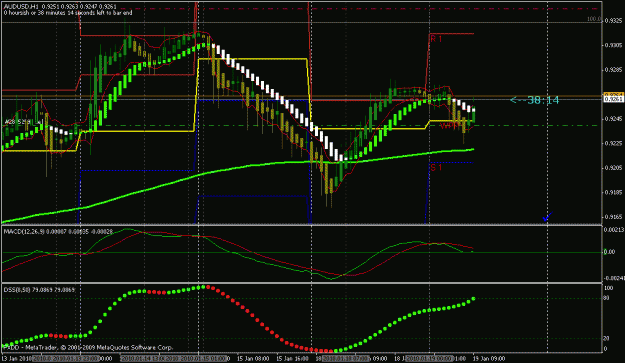This screenshot has height=363, width=625.
Task: Click price scale value 0.9305
Action: coord(614,45)
